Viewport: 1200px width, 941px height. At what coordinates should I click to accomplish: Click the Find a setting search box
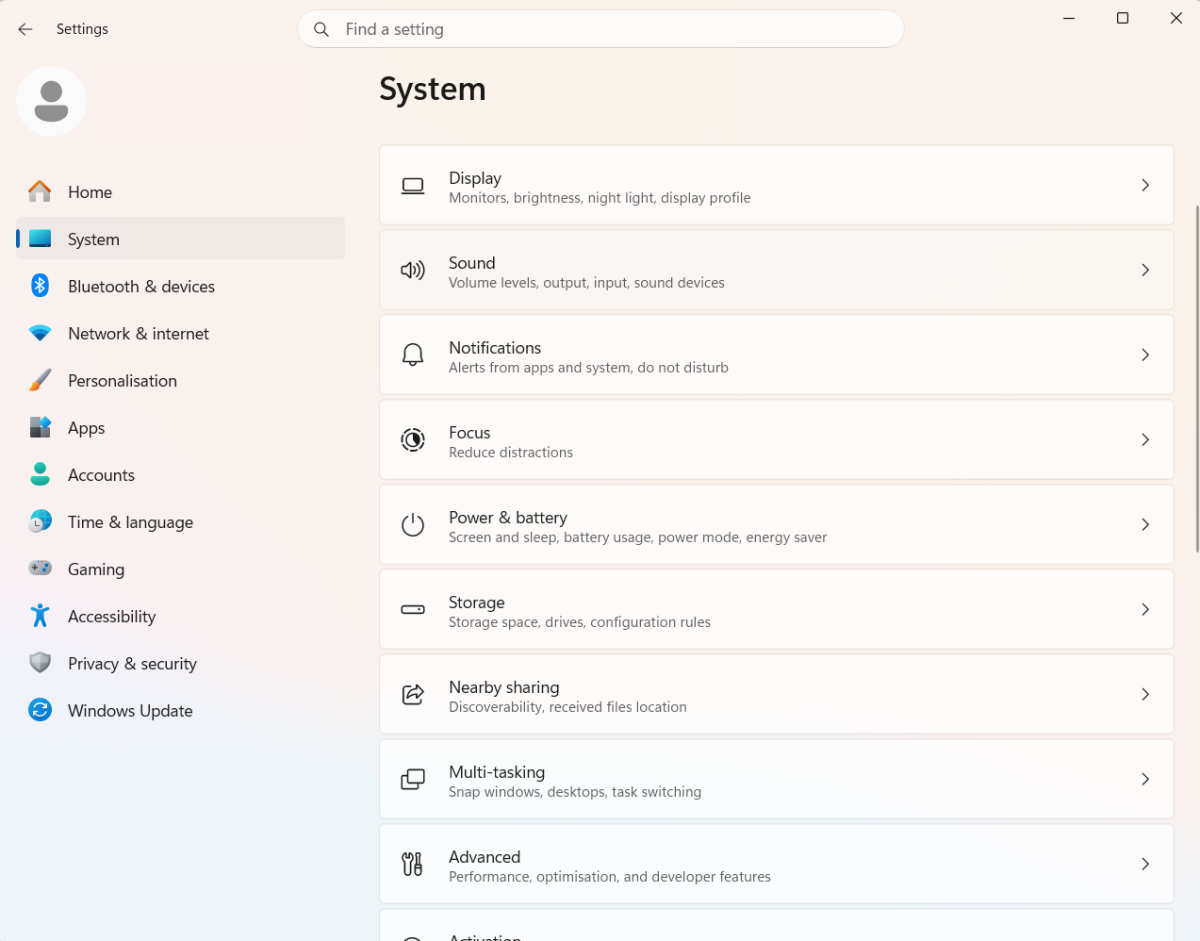click(601, 29)
